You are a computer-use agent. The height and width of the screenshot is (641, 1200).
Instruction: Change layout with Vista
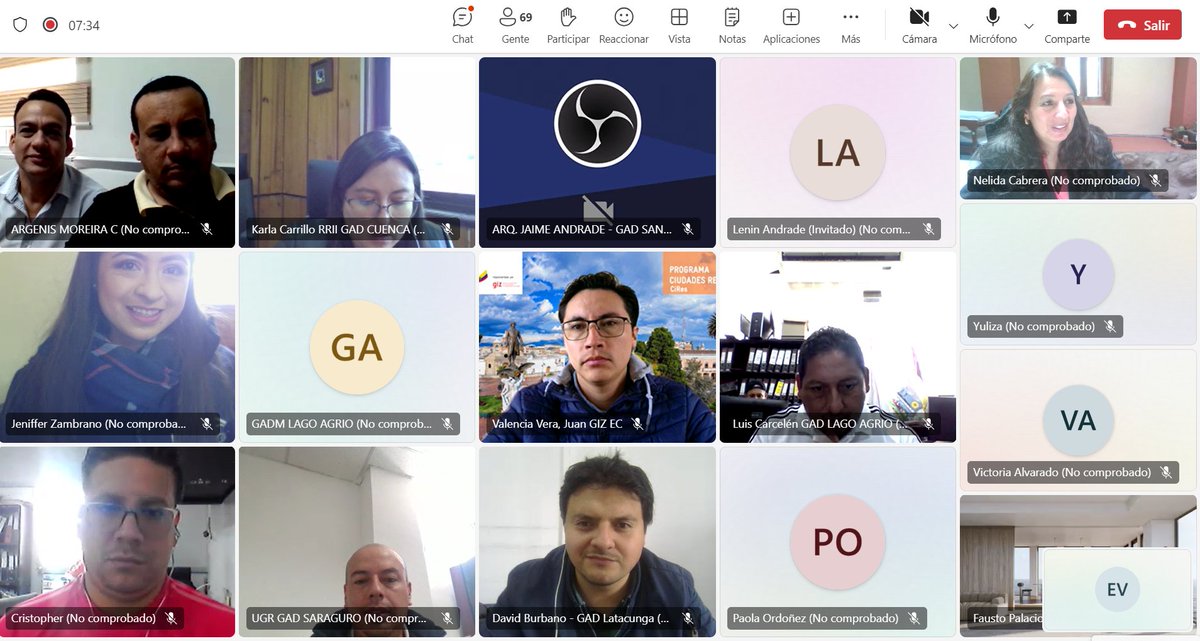[x=679, y=25]
